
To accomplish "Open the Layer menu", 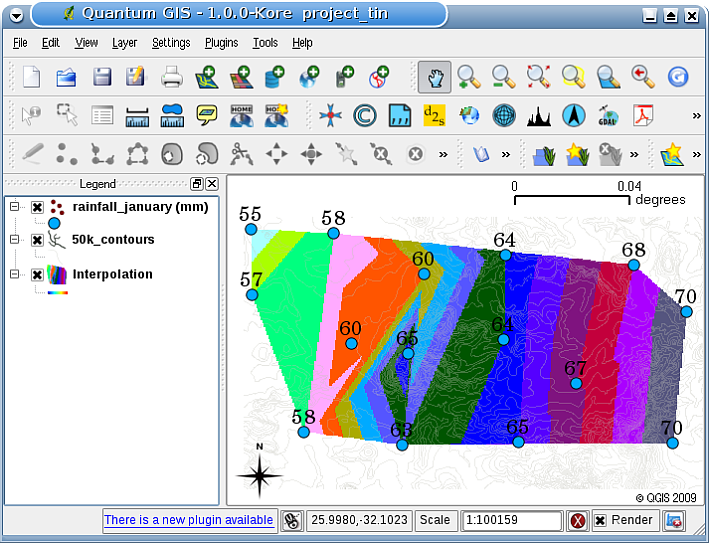I will [x=124, y=43].
